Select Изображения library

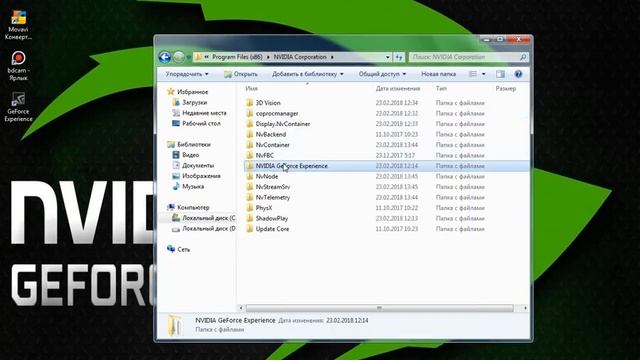[x=201, y=176]
